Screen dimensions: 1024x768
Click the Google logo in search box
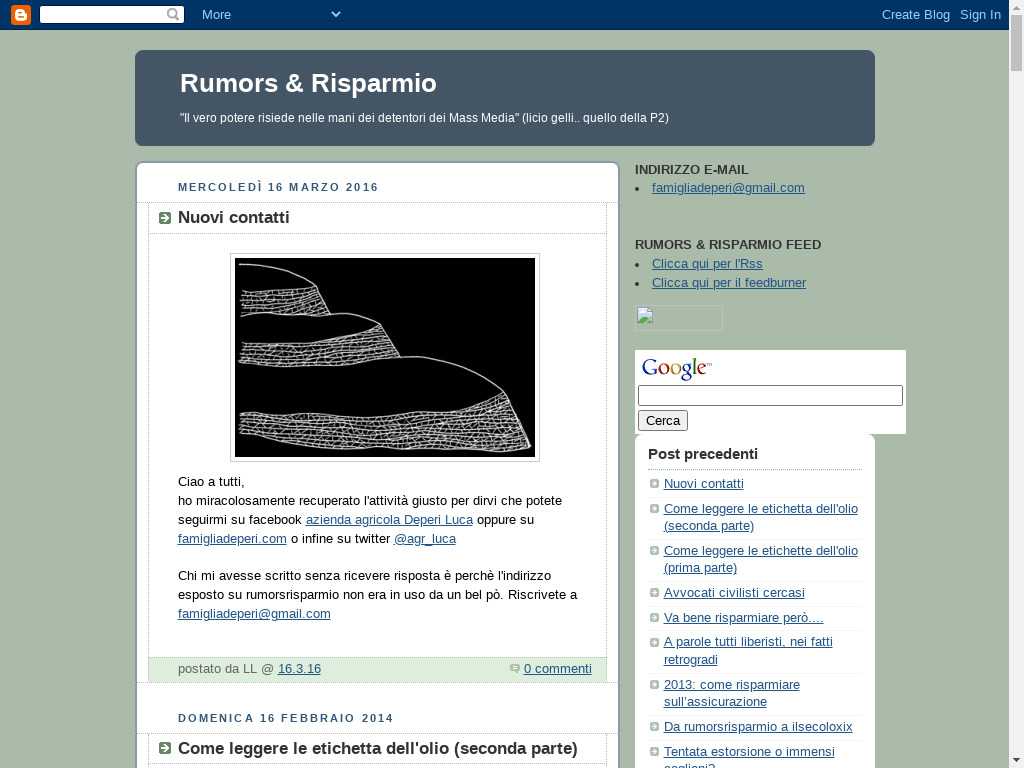coord(676,369)
